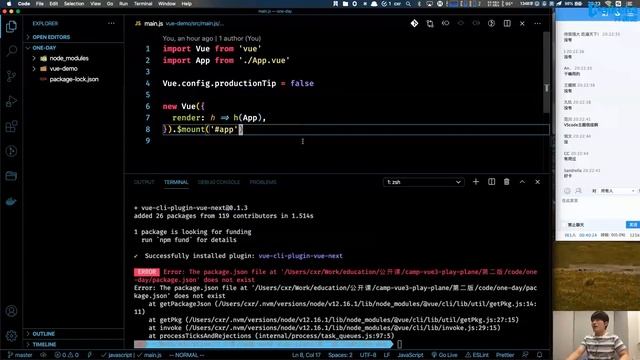Click the emoji icon in the chat window
Screen dimensions: 640x360
tap(567, 191)
